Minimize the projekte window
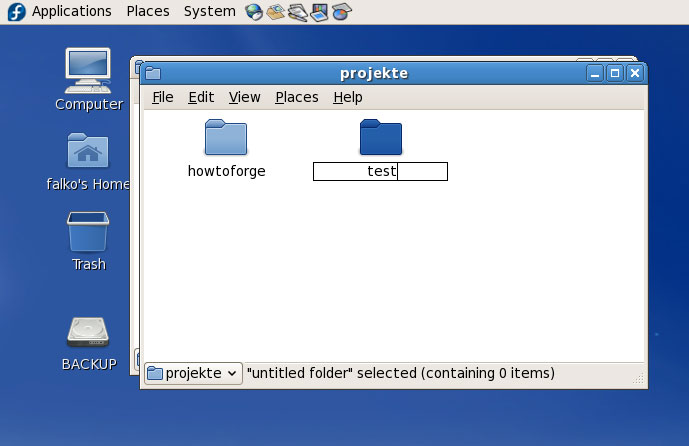The height and width of the screenshot is (446, 689). 595,73
